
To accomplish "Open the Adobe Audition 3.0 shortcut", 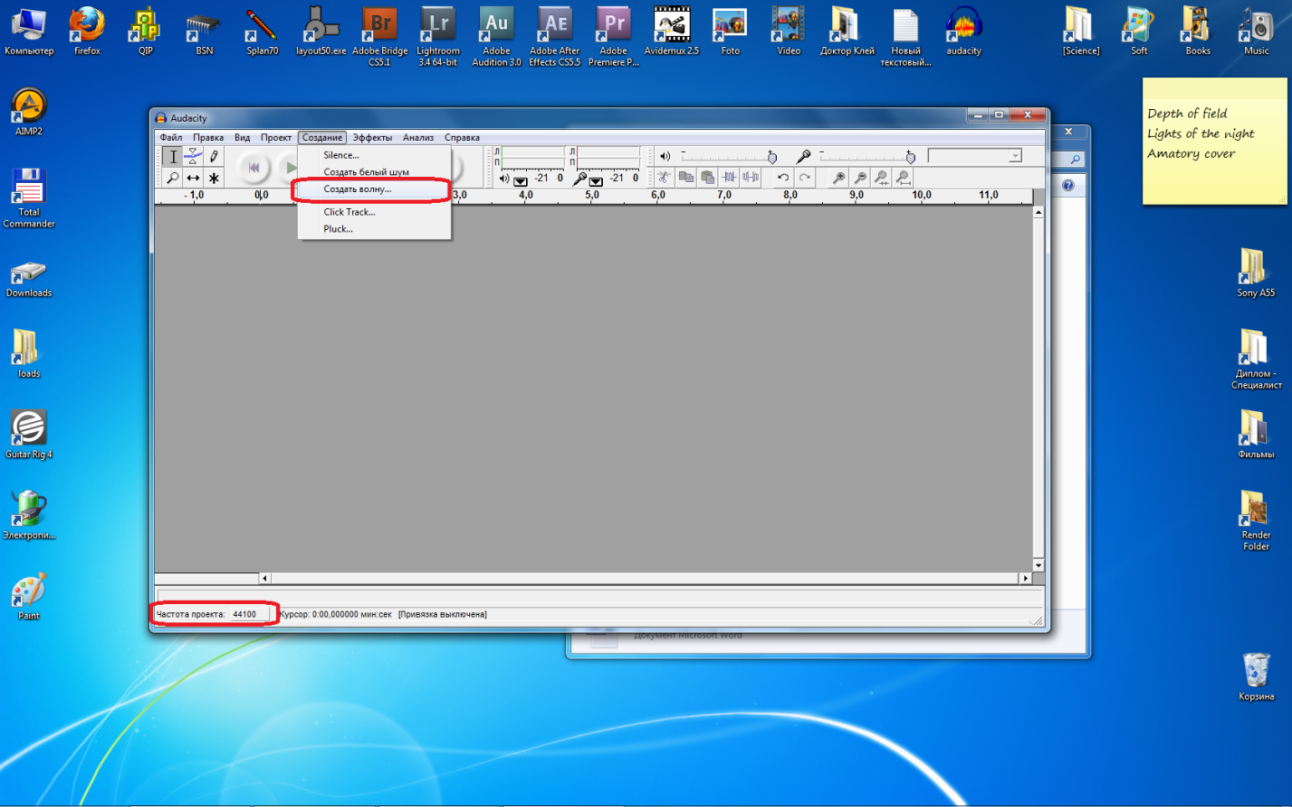I will click(496, 36).
